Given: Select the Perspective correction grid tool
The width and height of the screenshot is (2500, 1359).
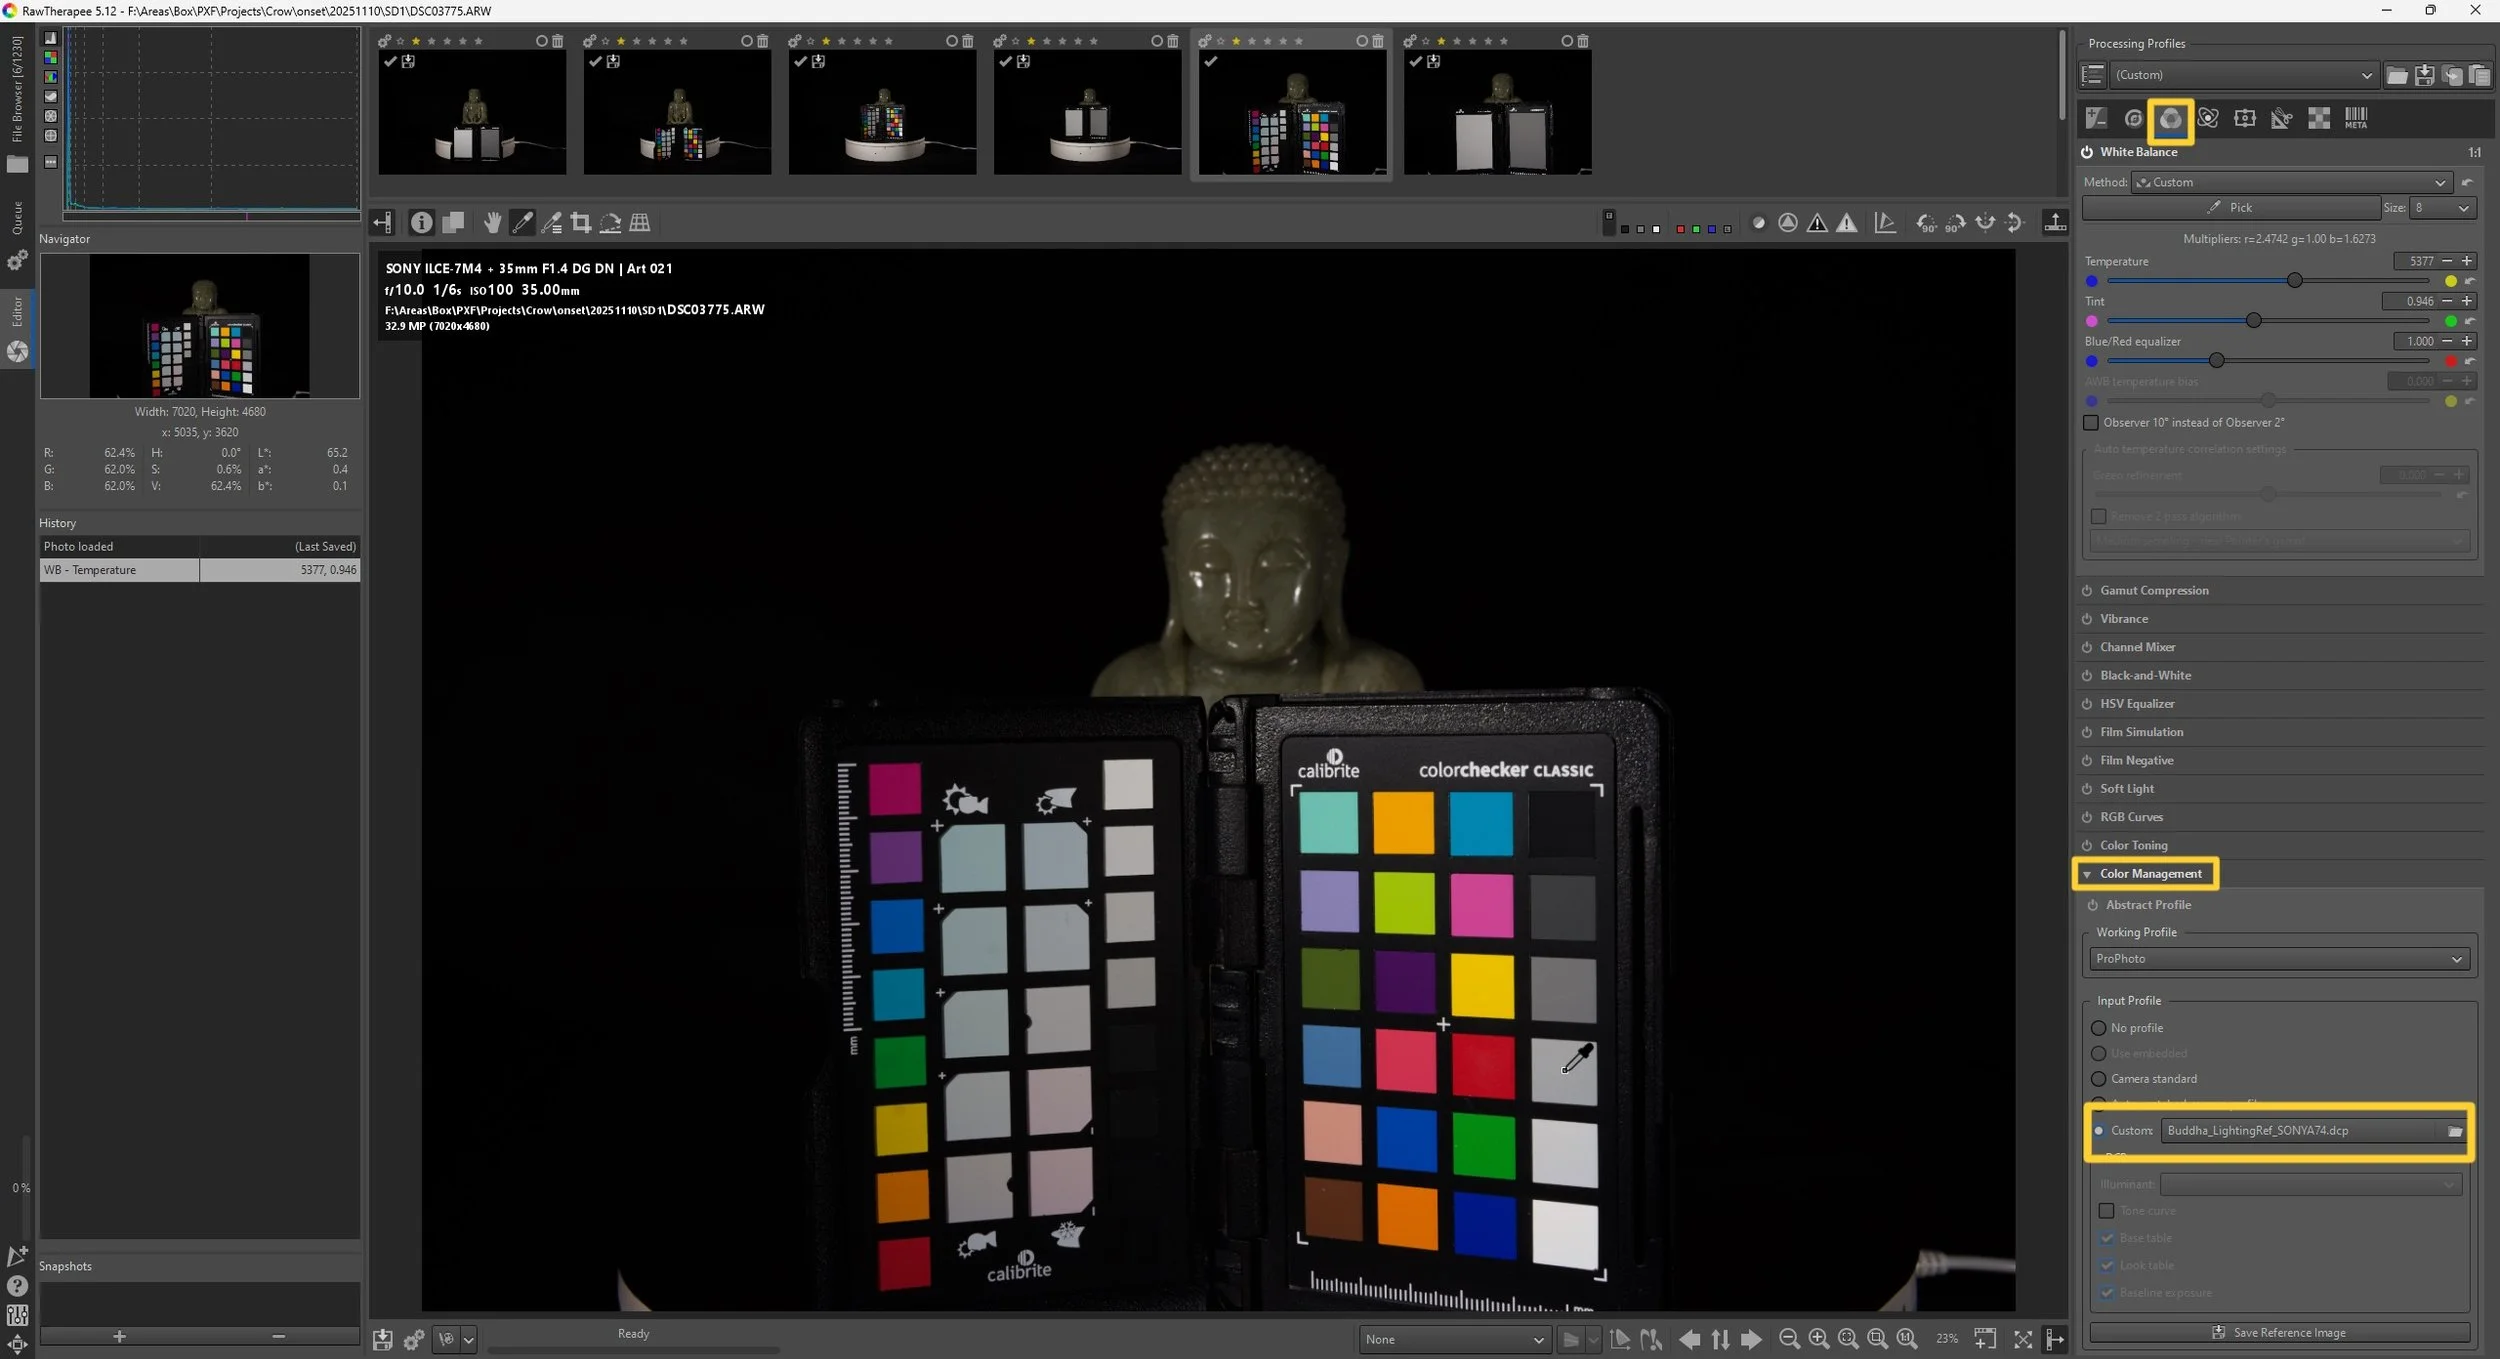Looking at the screenshot, I should (640, 223).
